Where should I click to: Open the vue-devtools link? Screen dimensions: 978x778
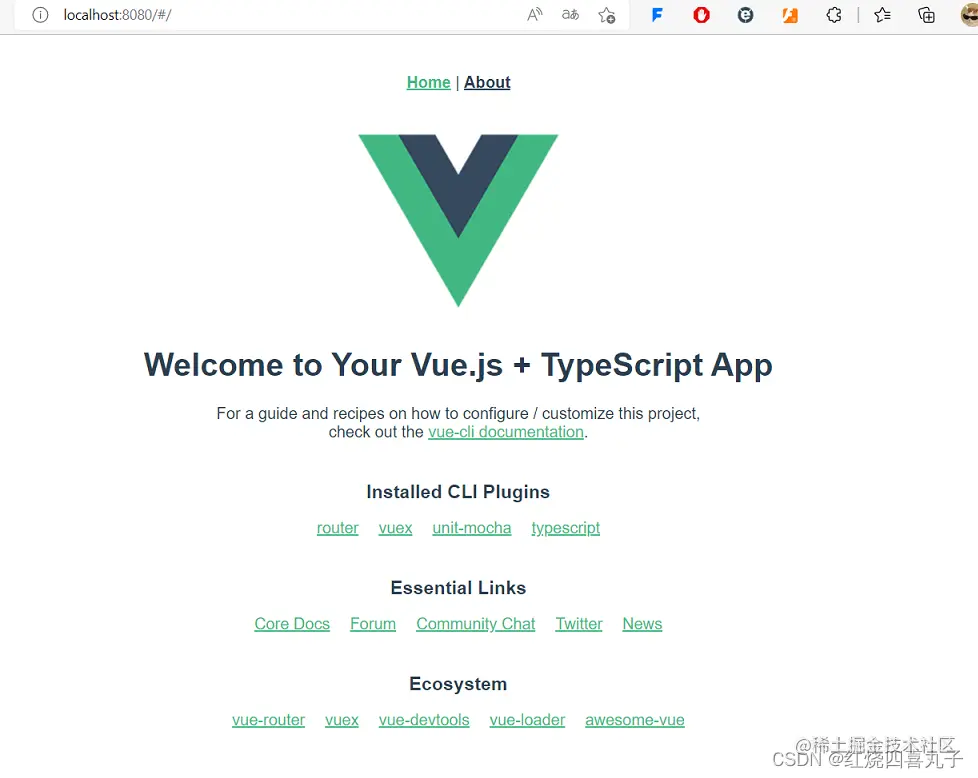[x=424, y=720]
